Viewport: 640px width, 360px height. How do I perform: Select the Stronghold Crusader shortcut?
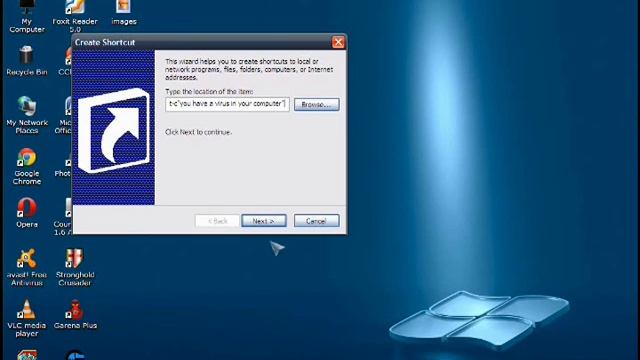(75, 267)
